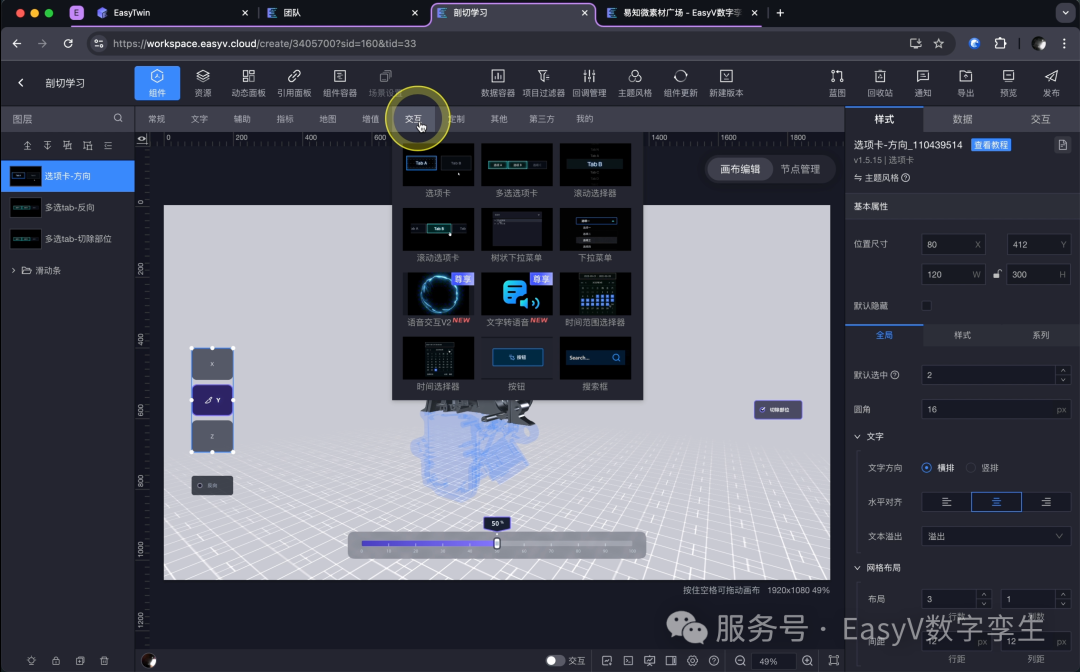Screen dimensions: 1080x672
Task: Set horizontal alignment to right
Action: tap(1046, 502)
